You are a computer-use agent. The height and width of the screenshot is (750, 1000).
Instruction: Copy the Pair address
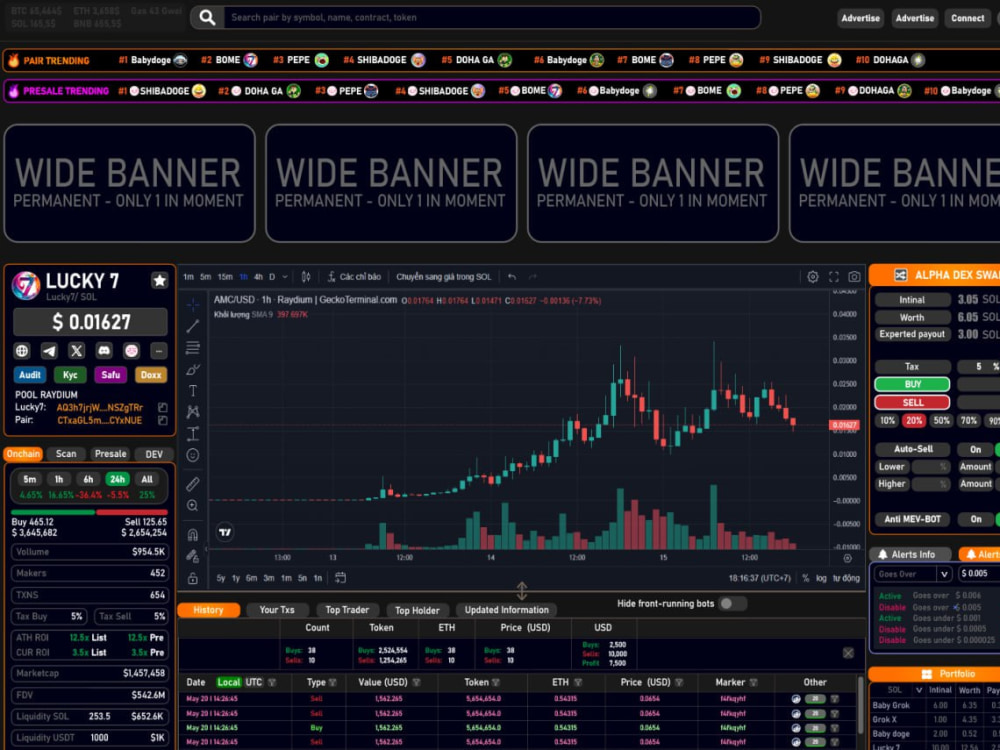point(163,420)
